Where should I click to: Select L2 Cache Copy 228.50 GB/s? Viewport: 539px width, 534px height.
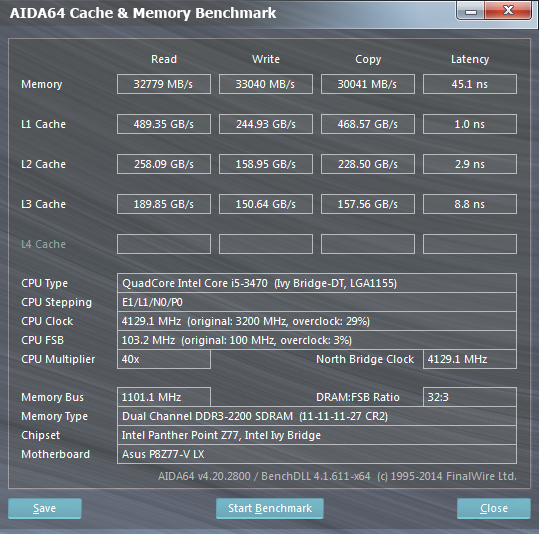[x=368, y=164]
